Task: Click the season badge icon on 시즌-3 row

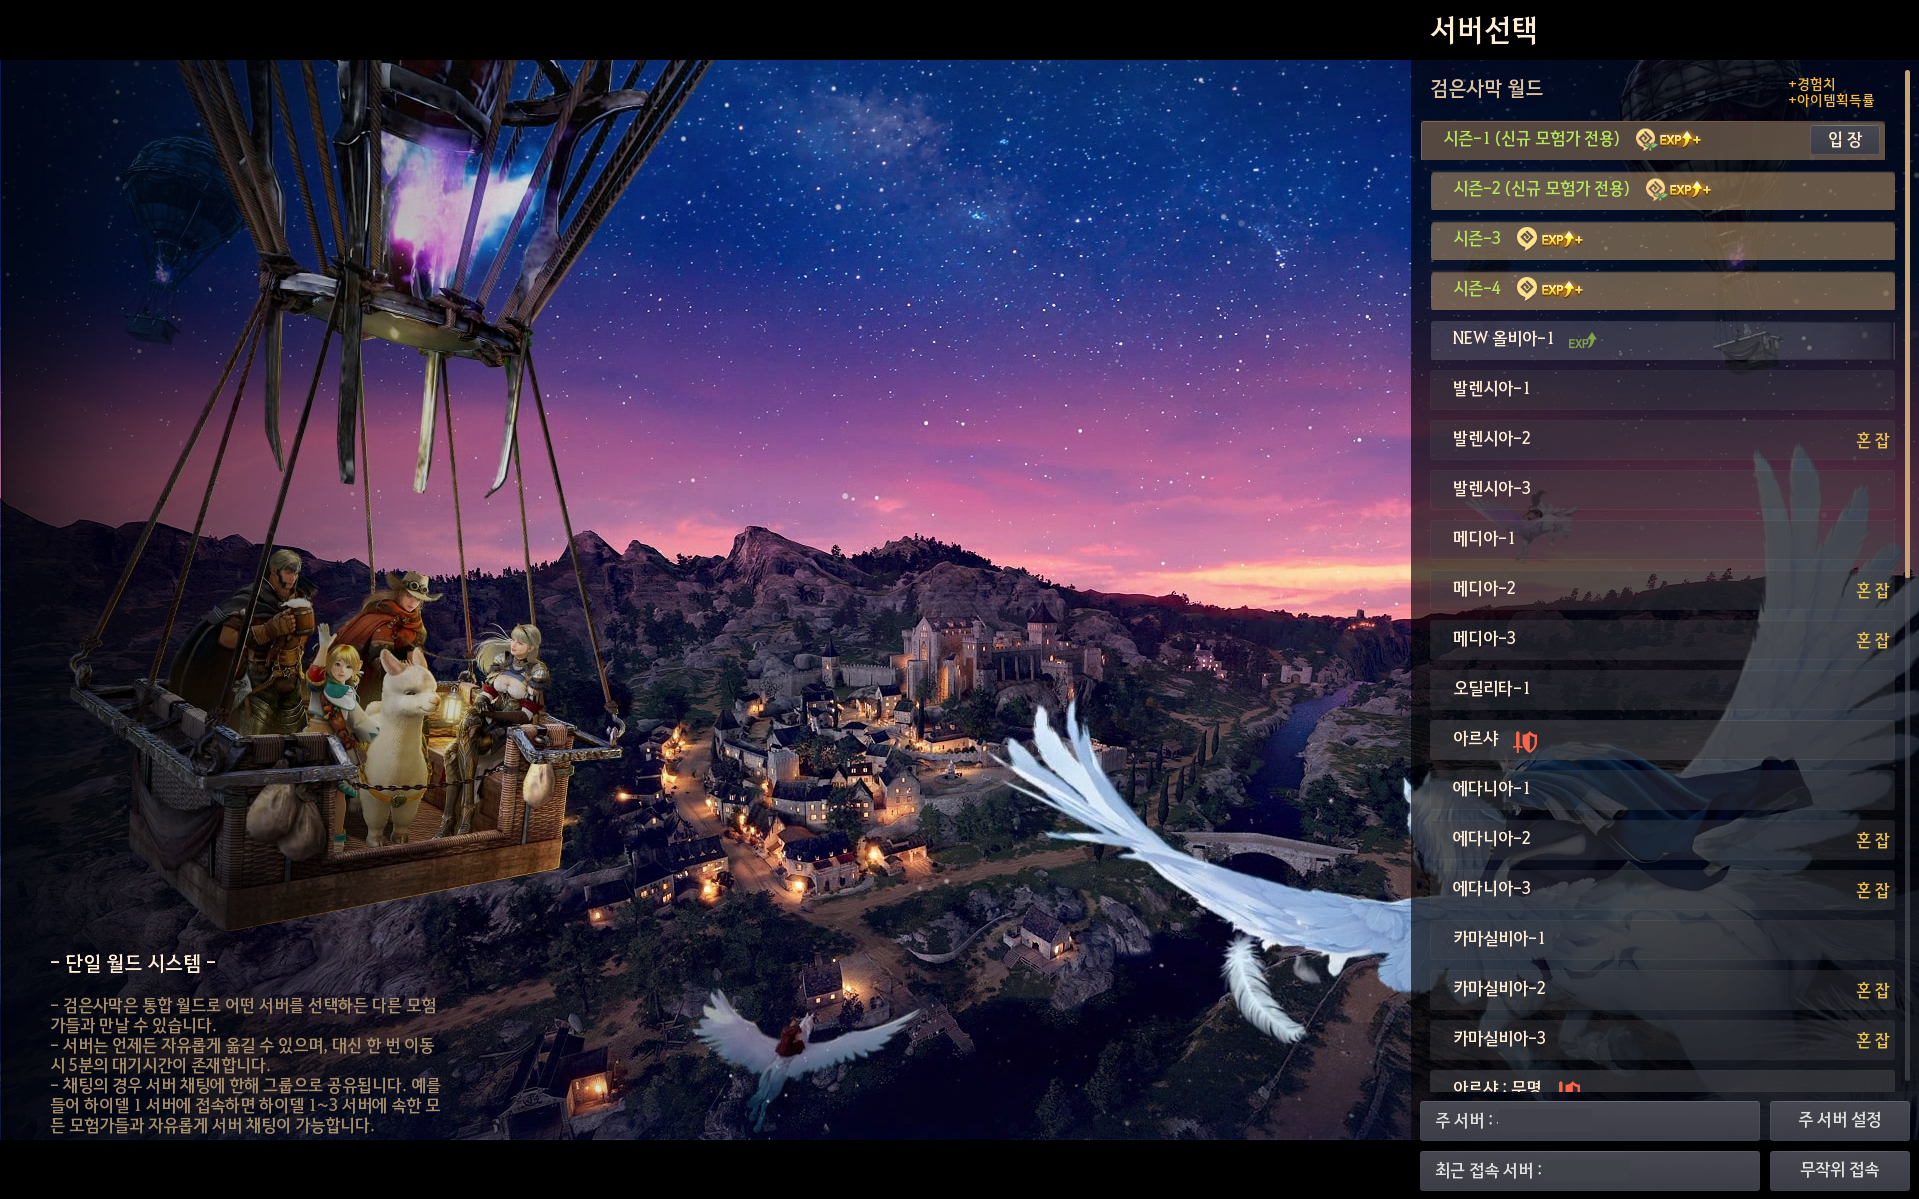Action: [x=1527, y=239]
